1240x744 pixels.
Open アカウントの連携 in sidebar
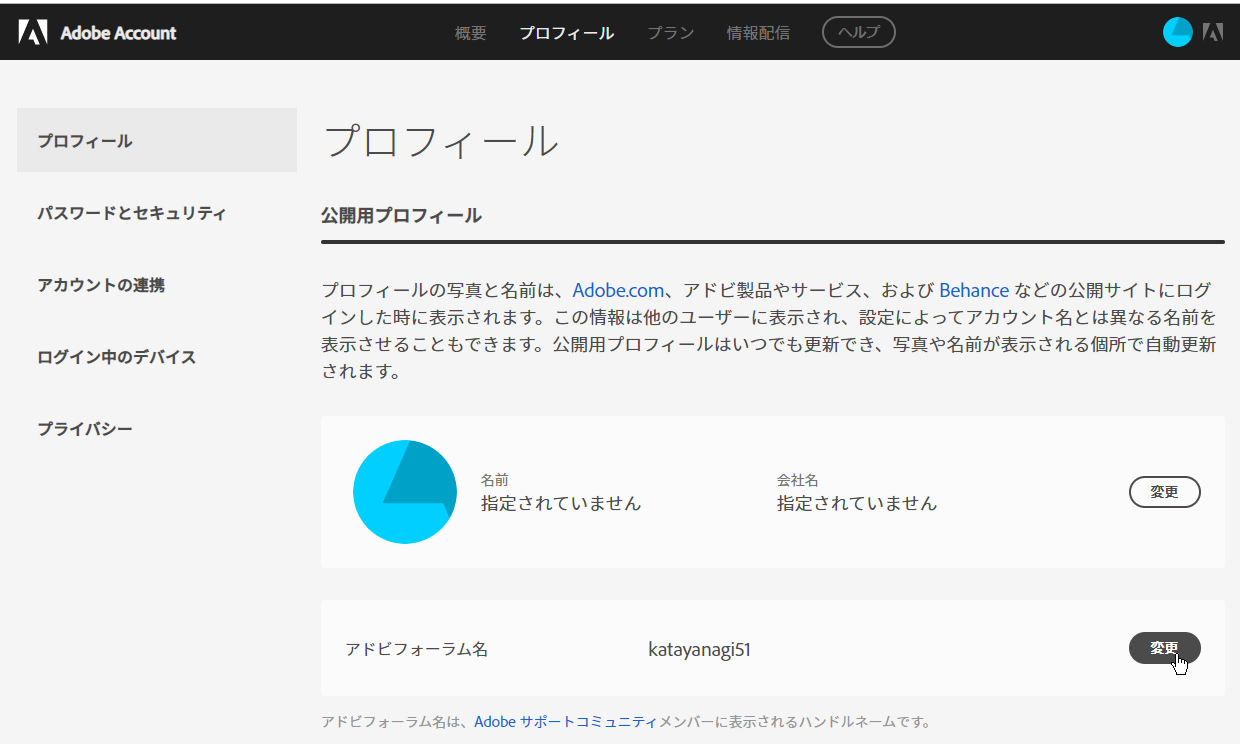pyautogui.click(x=101, y=285)
